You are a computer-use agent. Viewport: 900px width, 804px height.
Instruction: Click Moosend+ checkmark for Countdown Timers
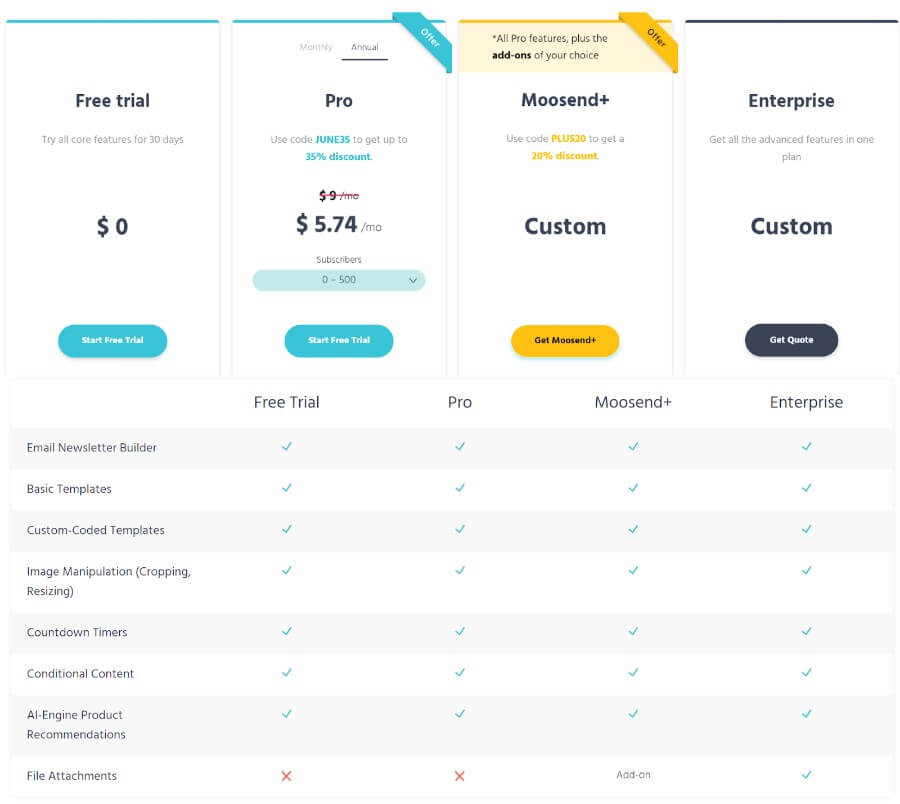[x=633, y=632]
